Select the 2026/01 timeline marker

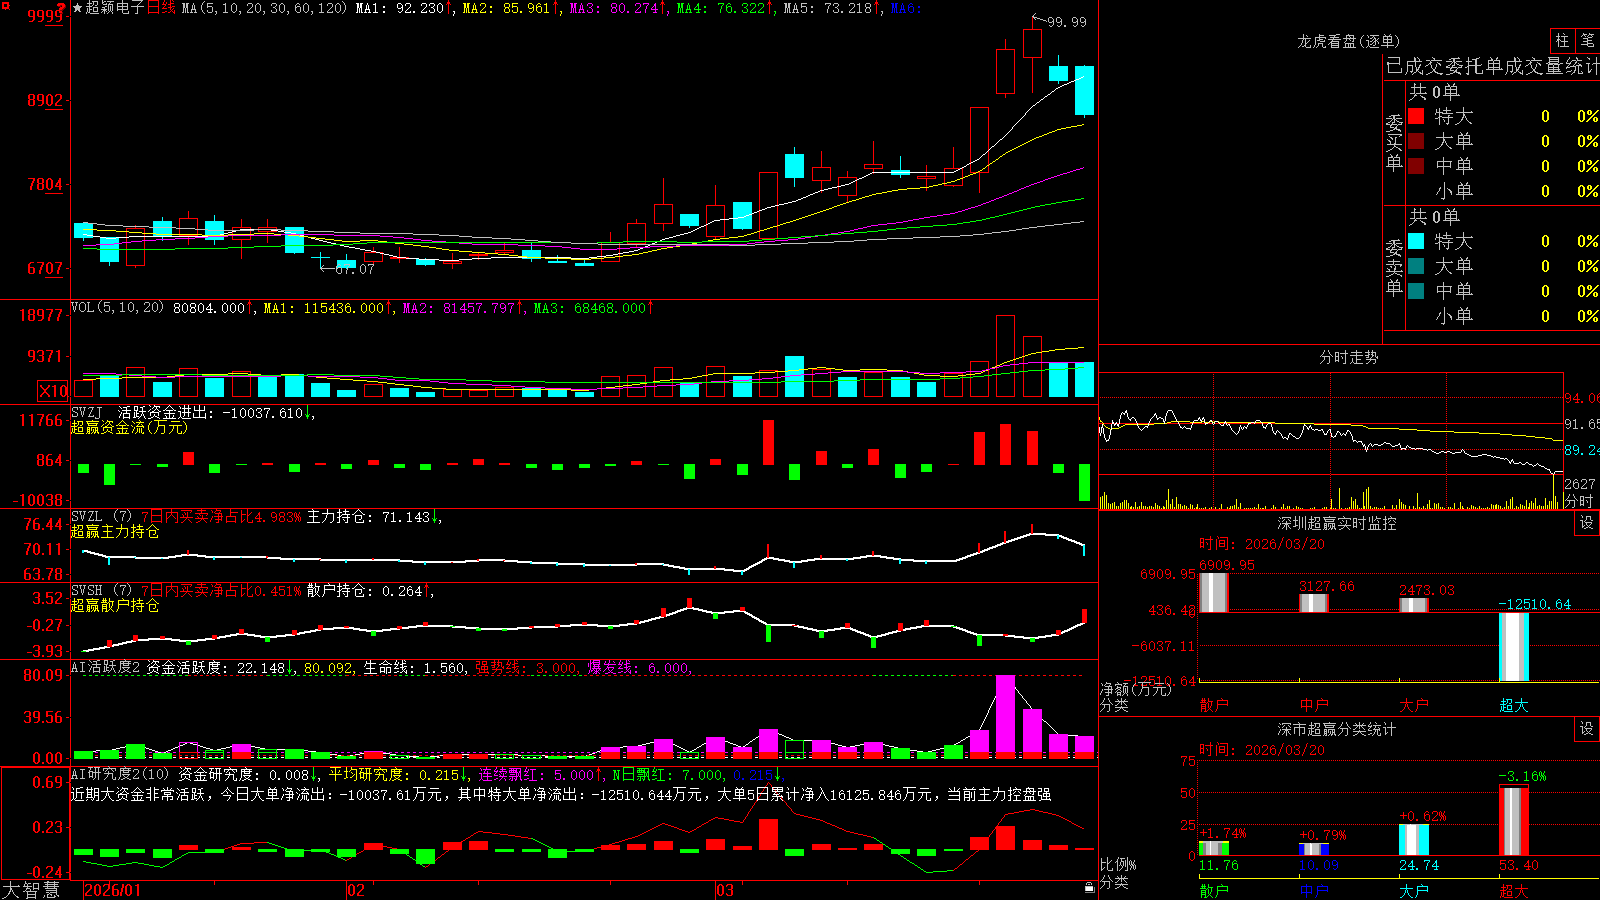(113, 890)
